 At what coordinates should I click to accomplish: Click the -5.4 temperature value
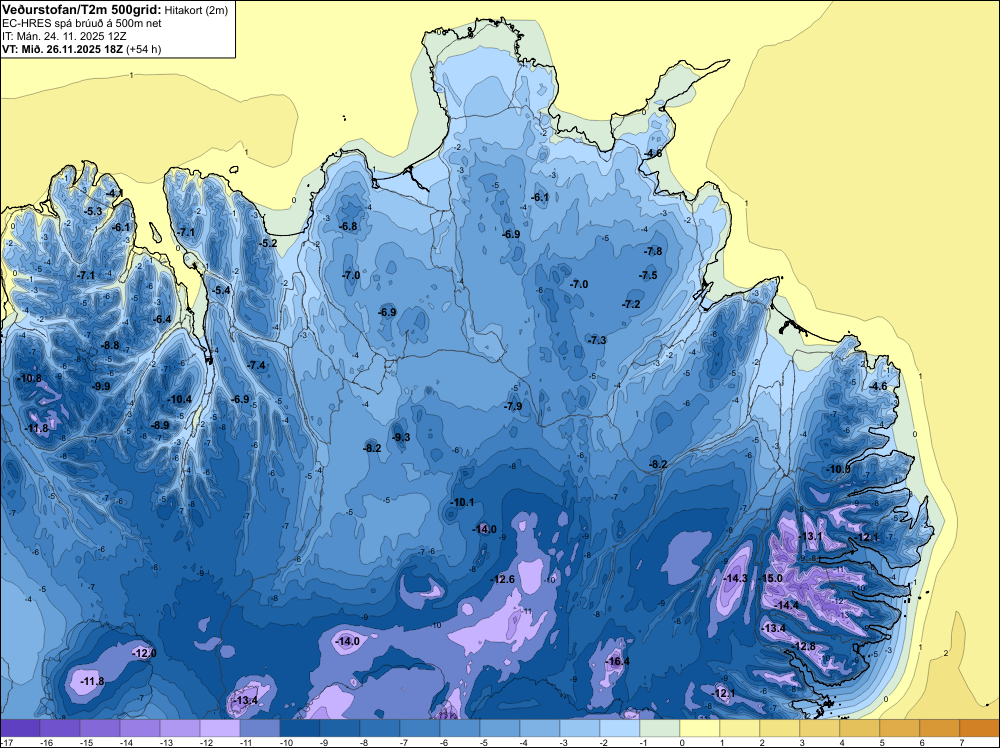[x=221, y=291]
